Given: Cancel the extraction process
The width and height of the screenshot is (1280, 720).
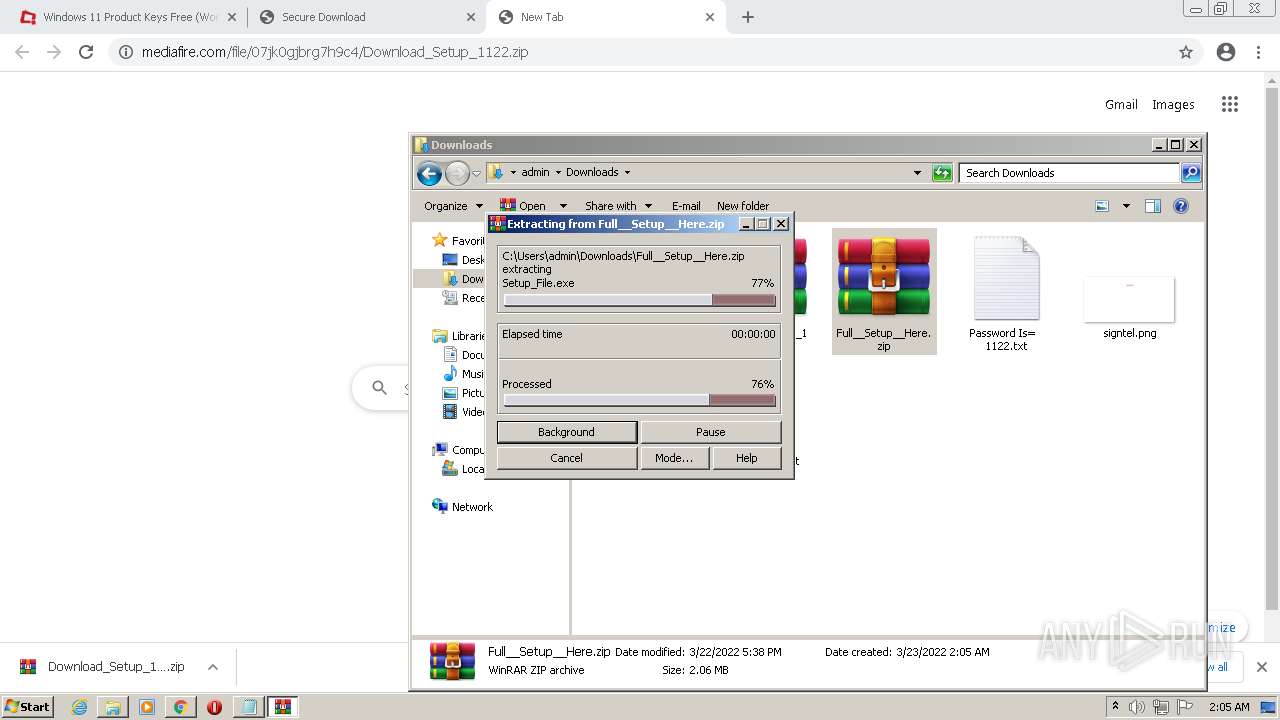Looking at the screenshot, I should coord(566,458).
